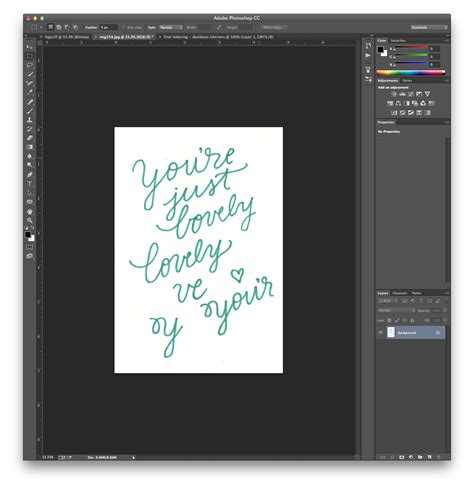
Task: Click the Refine Edge button
Action: coord(273,28)
